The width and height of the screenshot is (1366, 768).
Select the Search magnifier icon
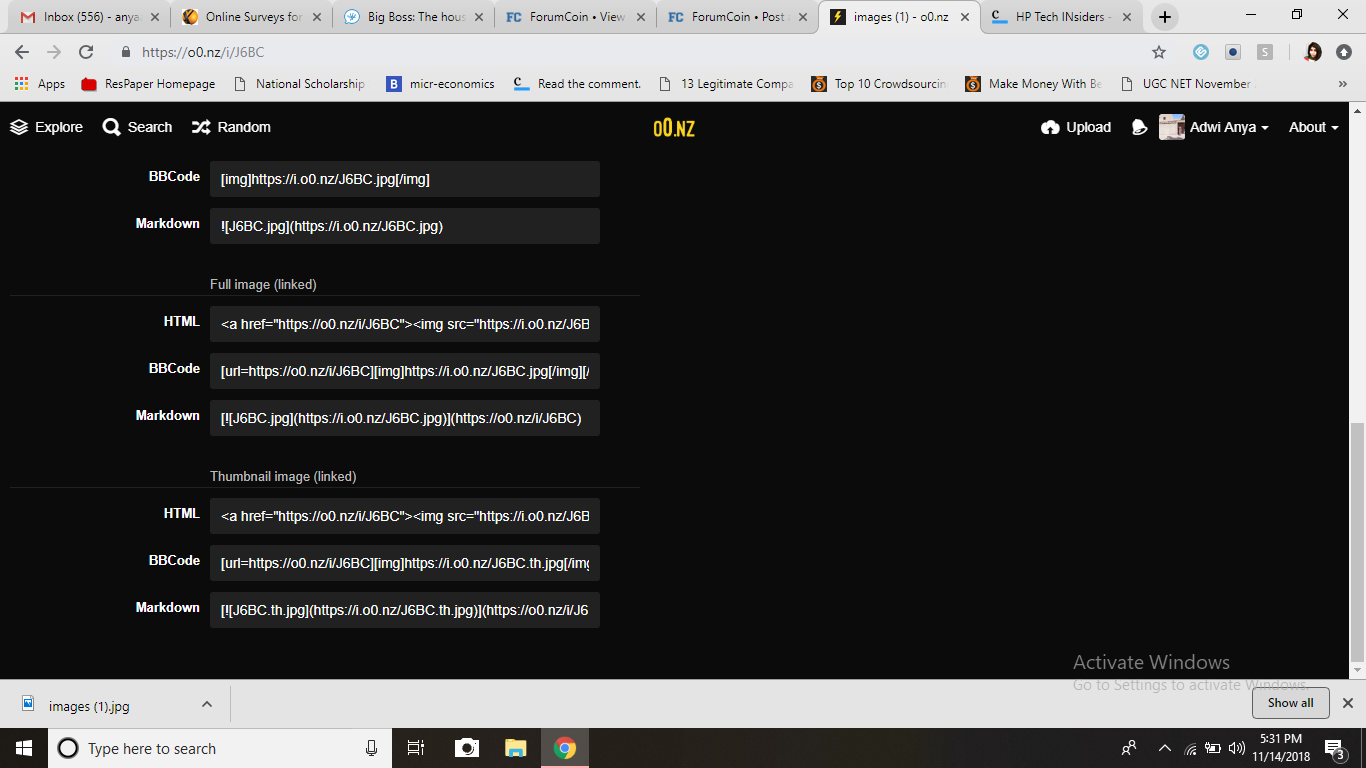point(110,127)
